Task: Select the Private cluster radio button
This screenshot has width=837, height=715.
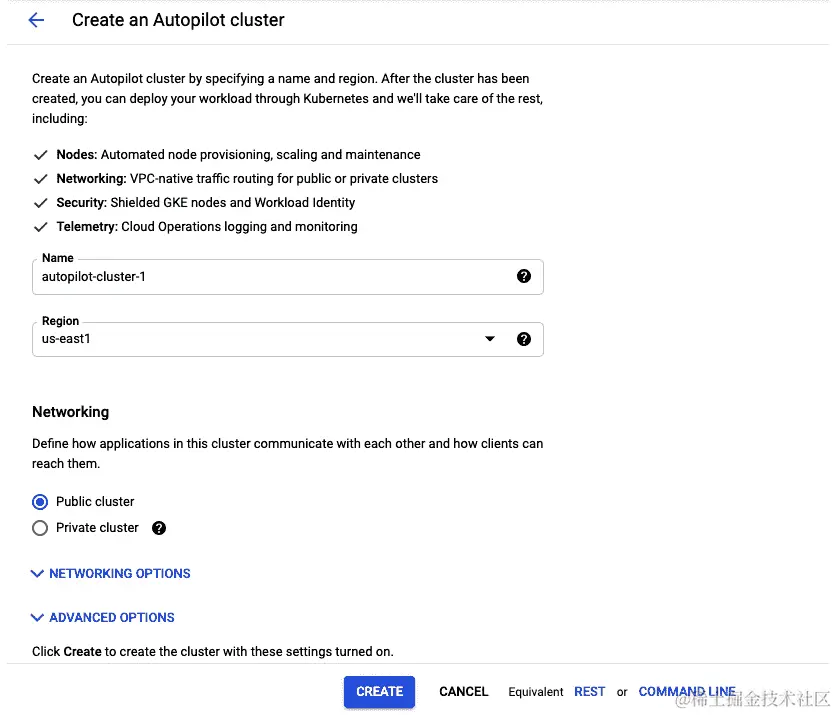Action: tap(40, 528)
